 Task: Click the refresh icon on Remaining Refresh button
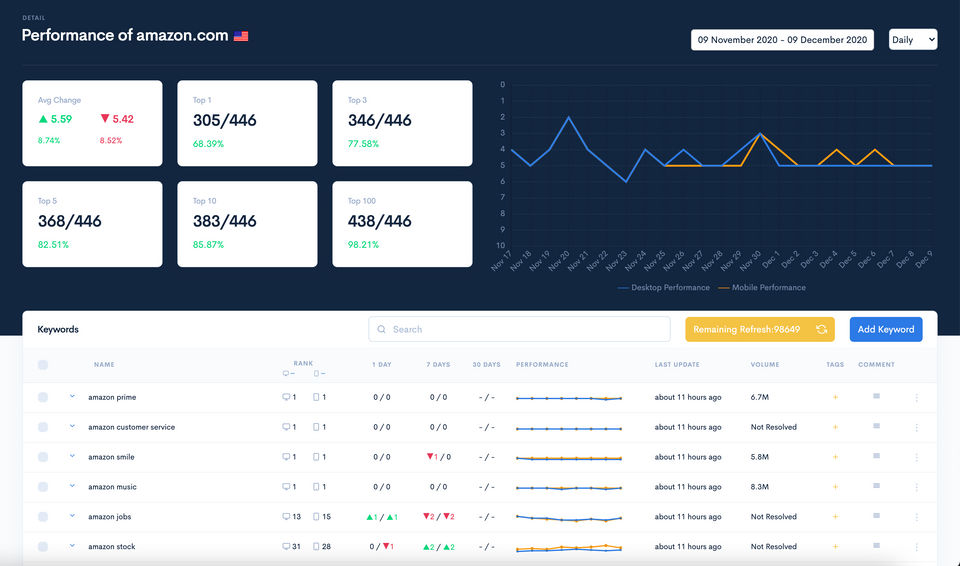[822, 330]
